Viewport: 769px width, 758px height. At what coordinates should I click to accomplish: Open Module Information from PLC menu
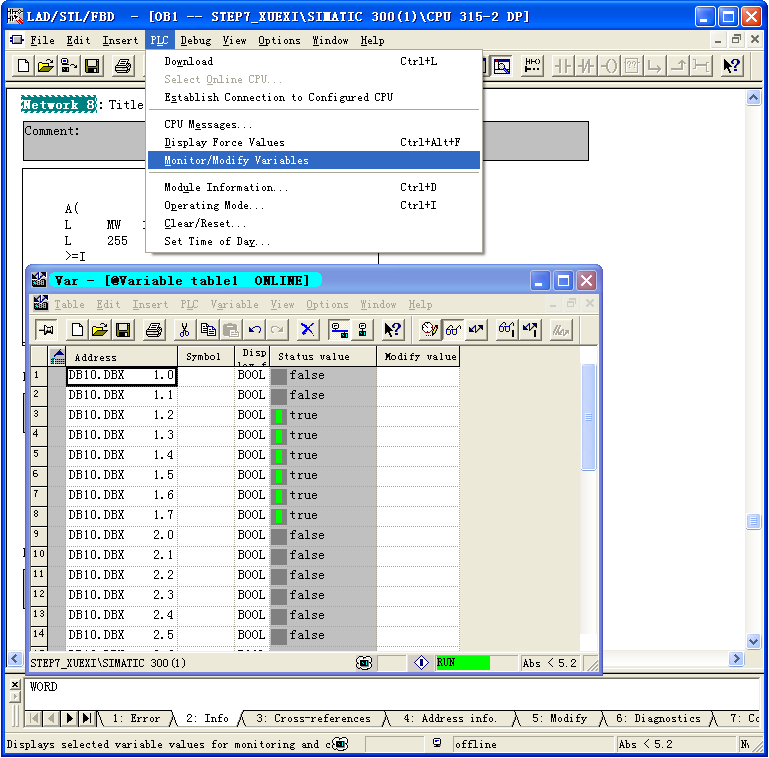pyautogui.click(x=314, y=187)
